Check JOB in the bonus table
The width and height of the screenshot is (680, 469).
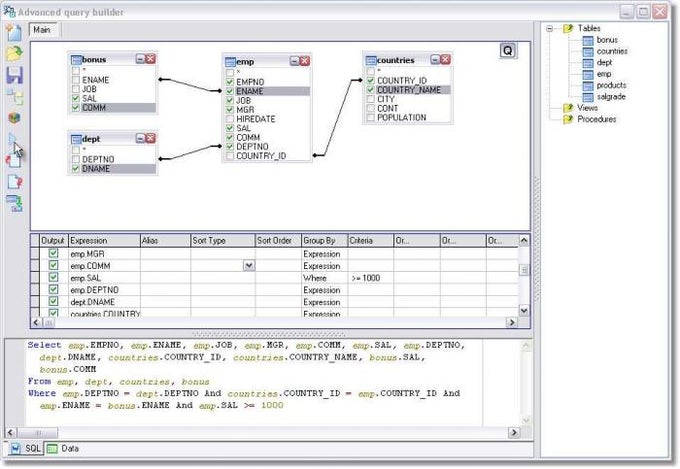[76, 89]
